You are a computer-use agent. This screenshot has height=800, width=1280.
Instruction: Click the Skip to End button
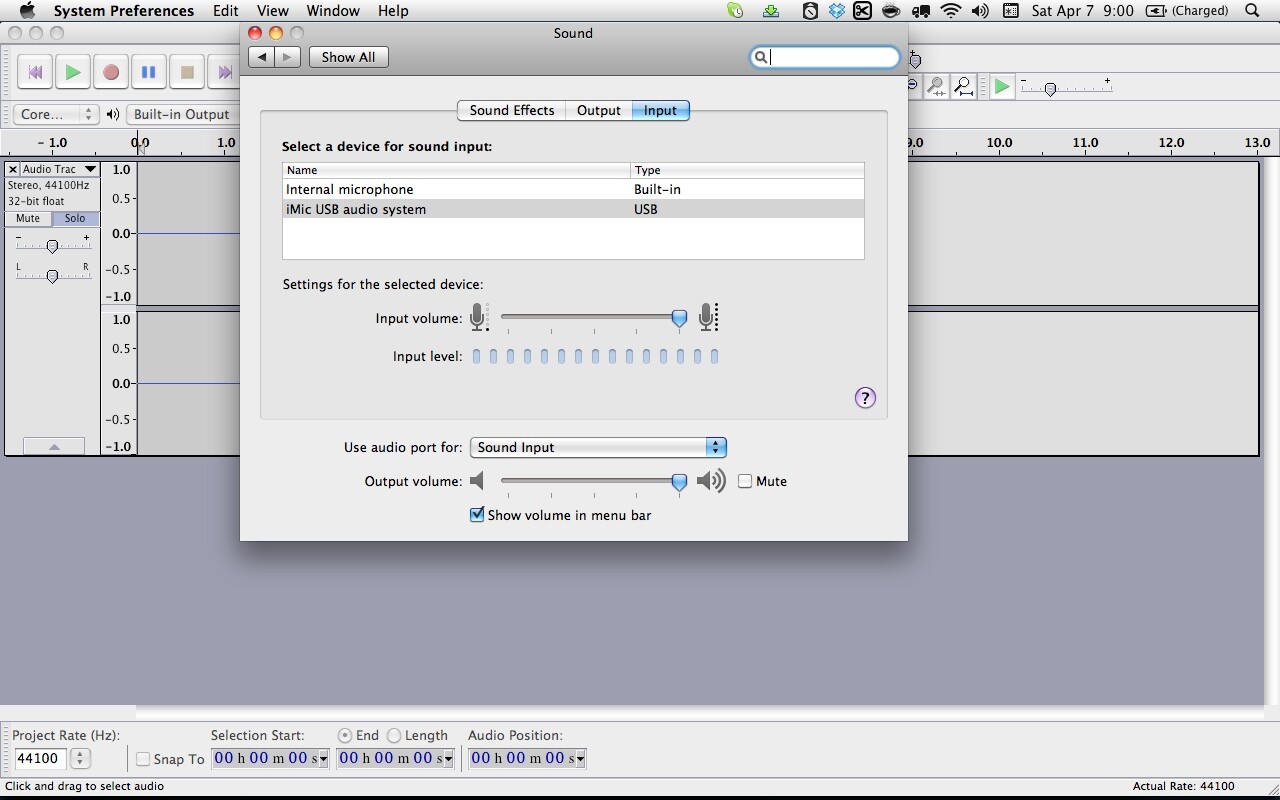[x=225, y=72]
